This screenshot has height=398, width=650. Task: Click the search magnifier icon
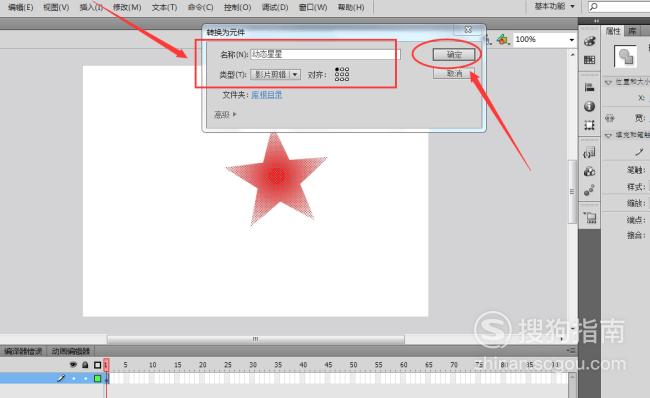click(594, 6)
